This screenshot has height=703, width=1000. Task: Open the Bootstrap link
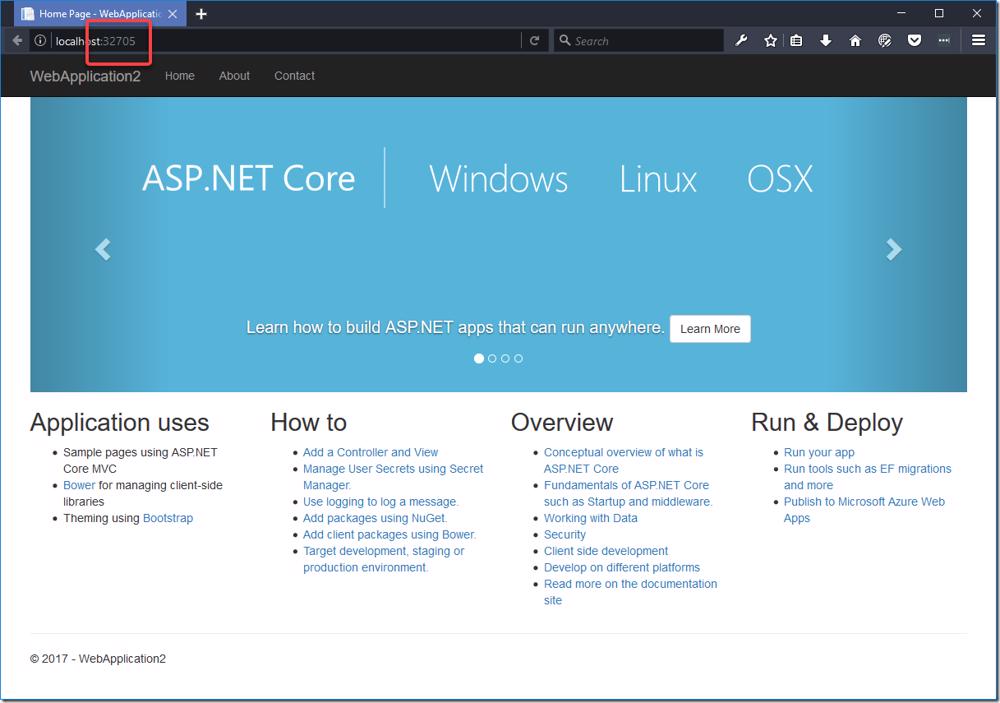[168, 518]
